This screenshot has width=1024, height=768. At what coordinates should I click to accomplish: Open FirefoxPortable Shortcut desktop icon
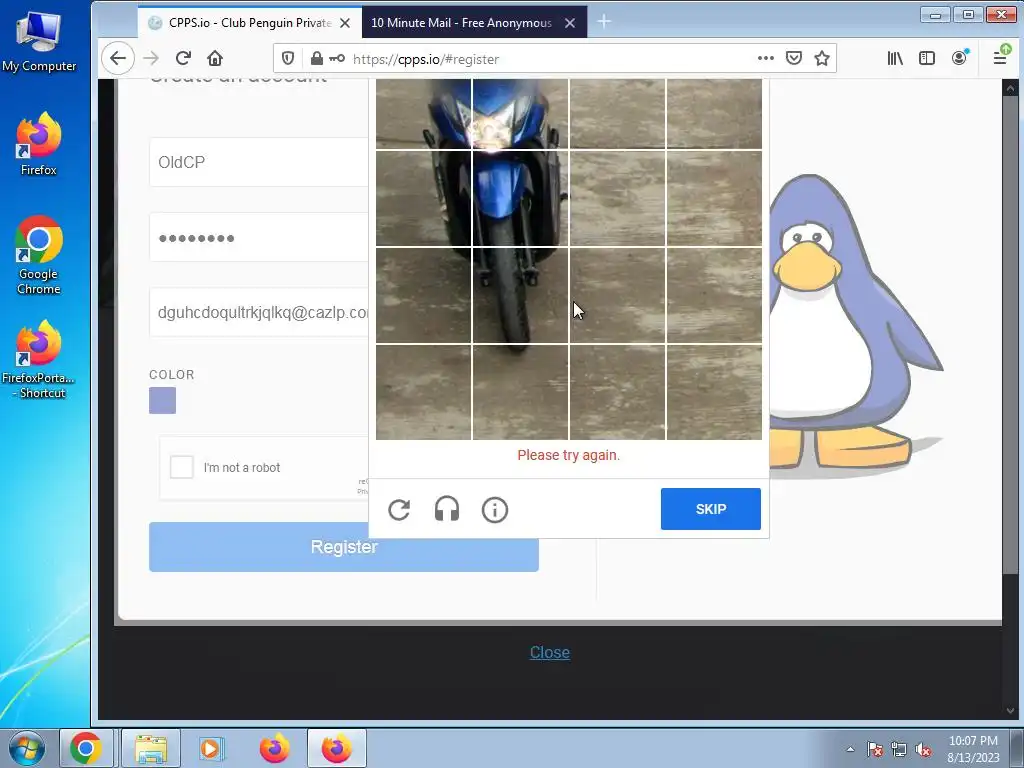point(39,360)
